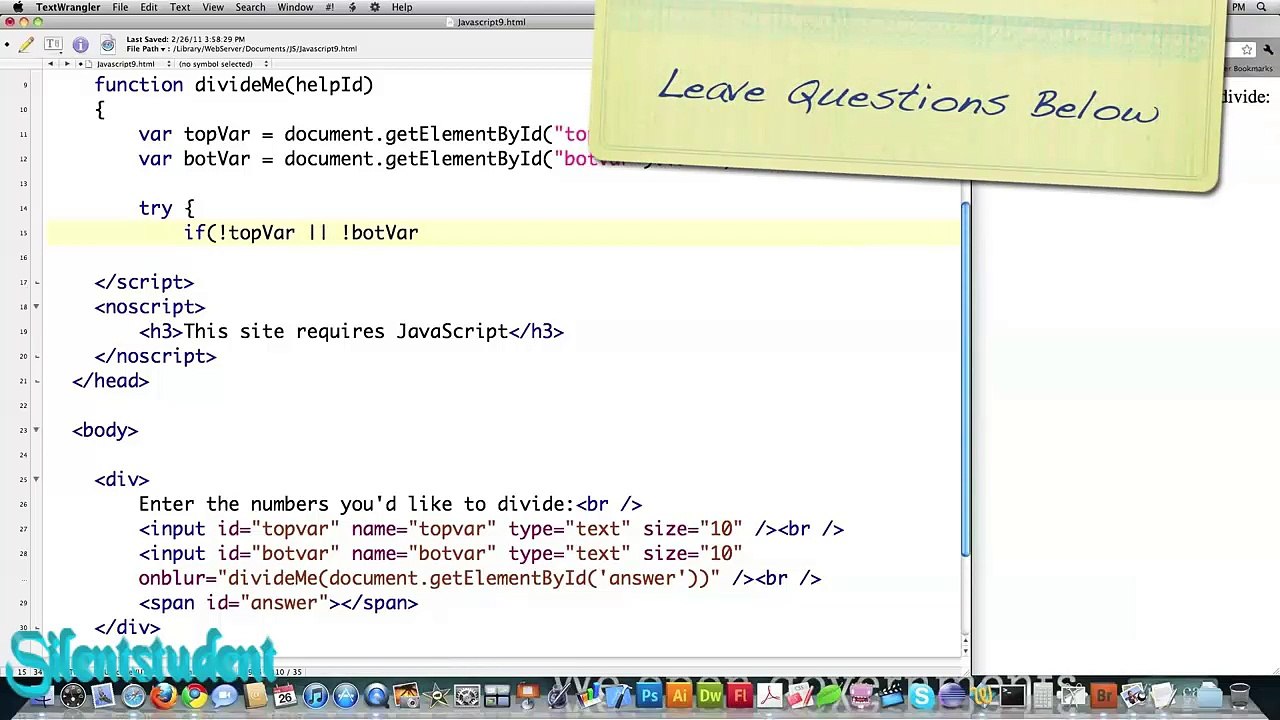The height and width of the screenshot is (720, 1280).
Task: Open the #! shebang menu
Action: (x=329, y=7)
